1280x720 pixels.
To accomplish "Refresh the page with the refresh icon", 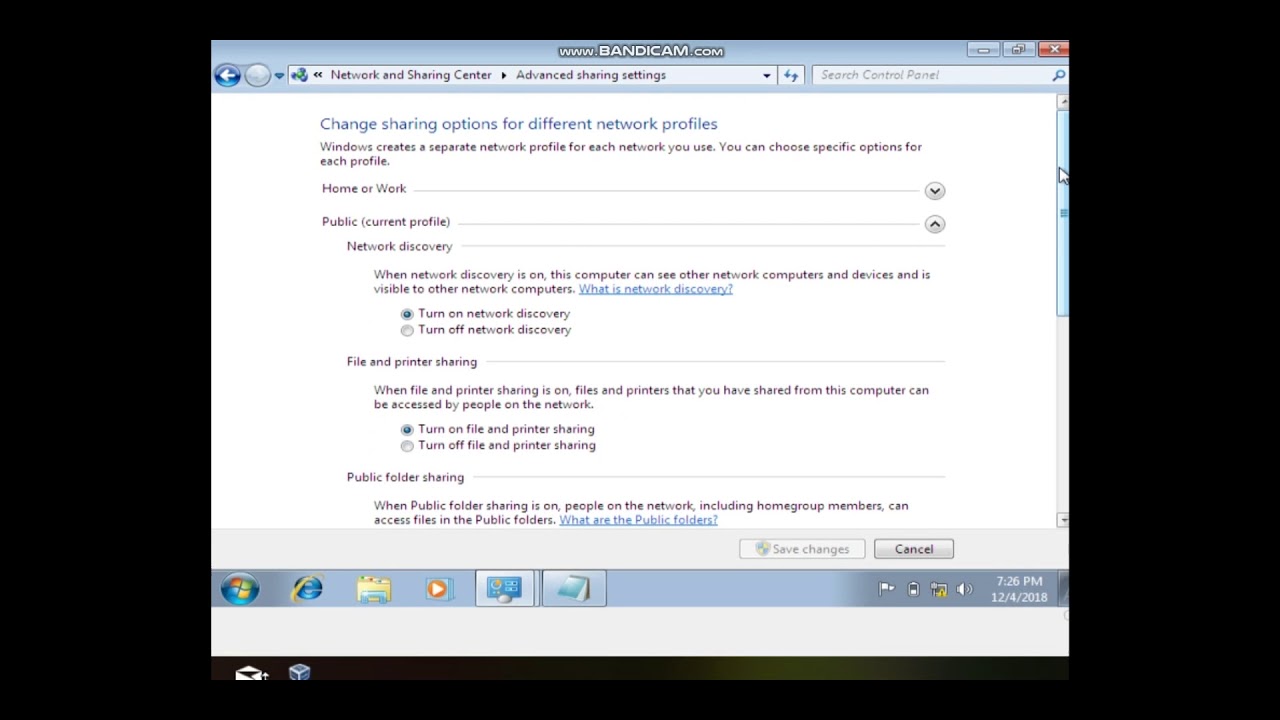I will (x=791, y=75).
